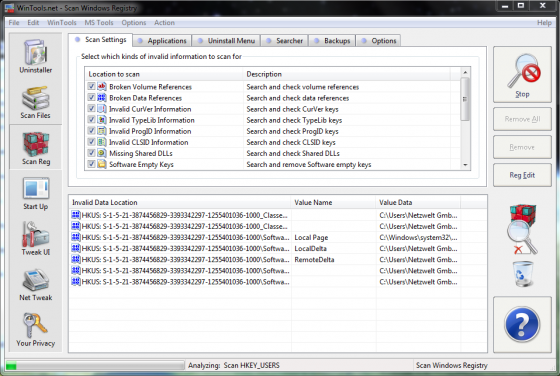This screenshot has height=376, width=560.
Task: Switch to the Options tab
Action: point(379,41)
